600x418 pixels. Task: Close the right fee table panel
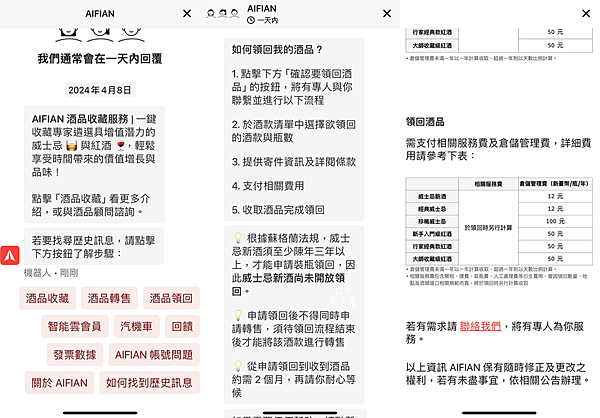(x=586, y=14)
